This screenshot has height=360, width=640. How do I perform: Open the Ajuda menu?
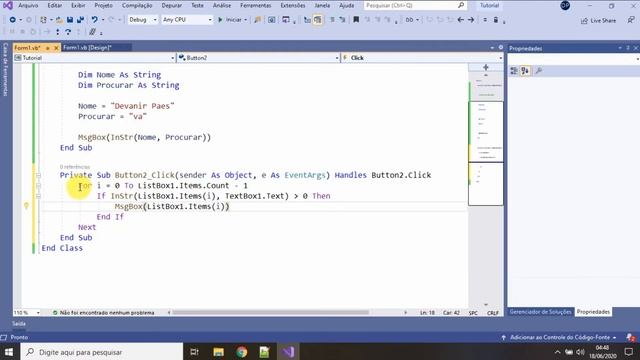coord(347,5)
